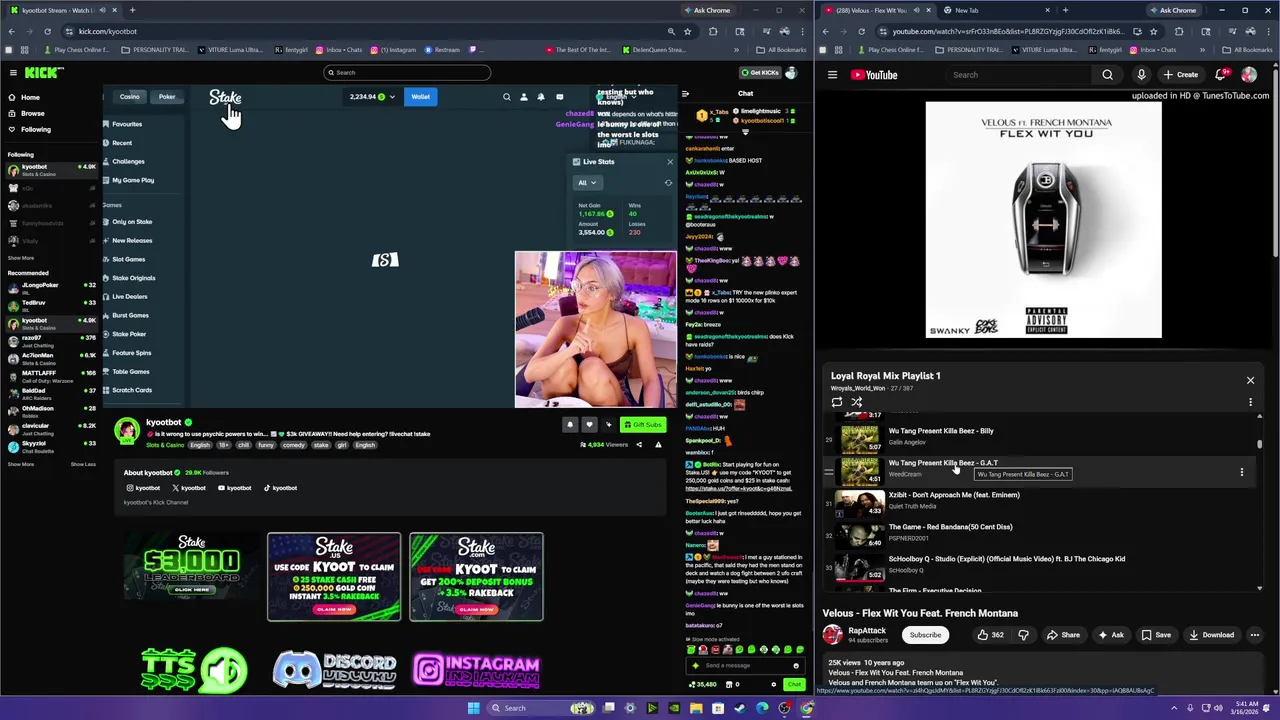Image resolution: width=1280 pixels, height=720 pixels.
Task: Toggle playlist shuffle
Action: [x=857, y=402]
